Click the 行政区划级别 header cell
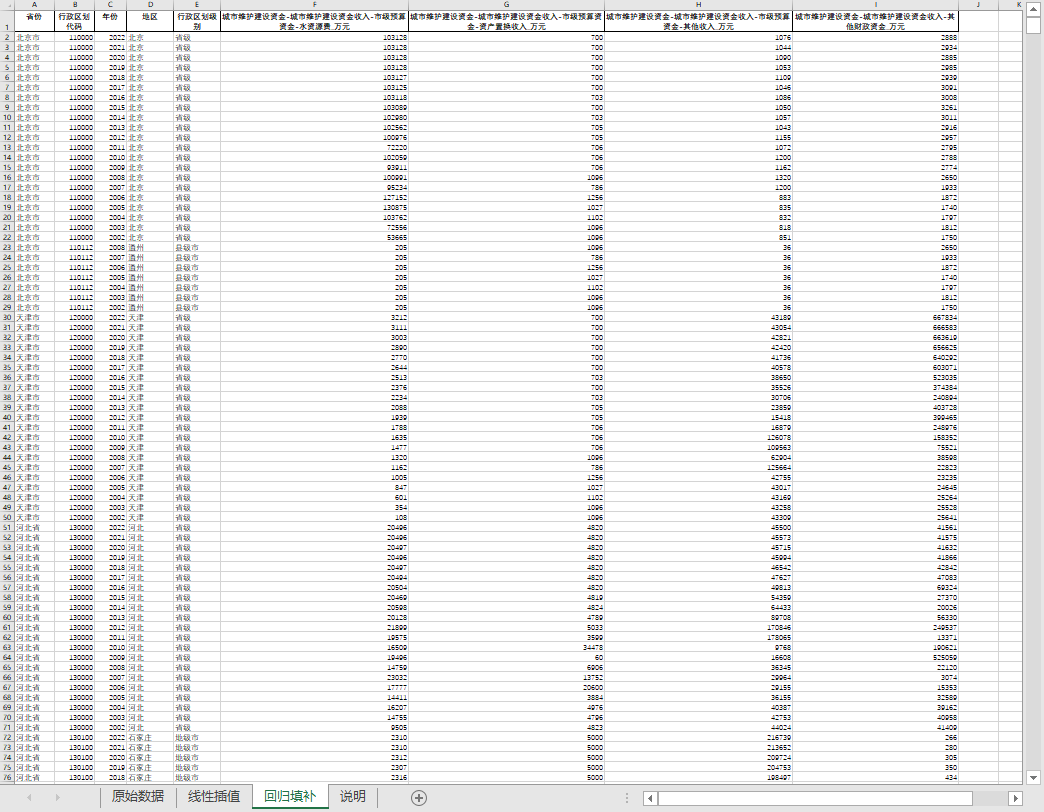Image resolution: width=1044 pixels, height=812 pixels. 197,21
